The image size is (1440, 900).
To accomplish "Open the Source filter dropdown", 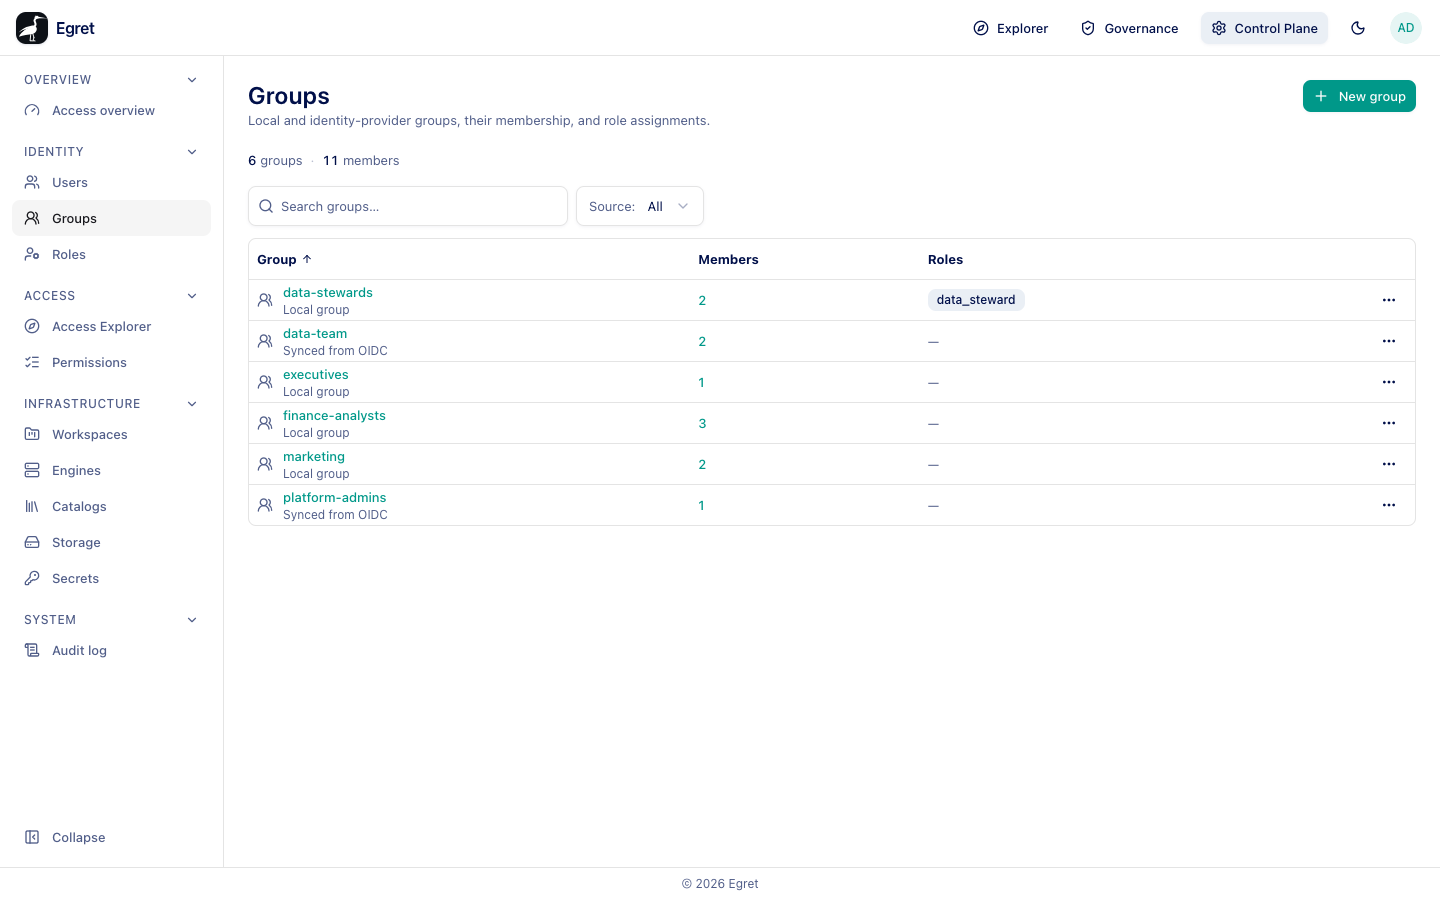I will point(640,206).
